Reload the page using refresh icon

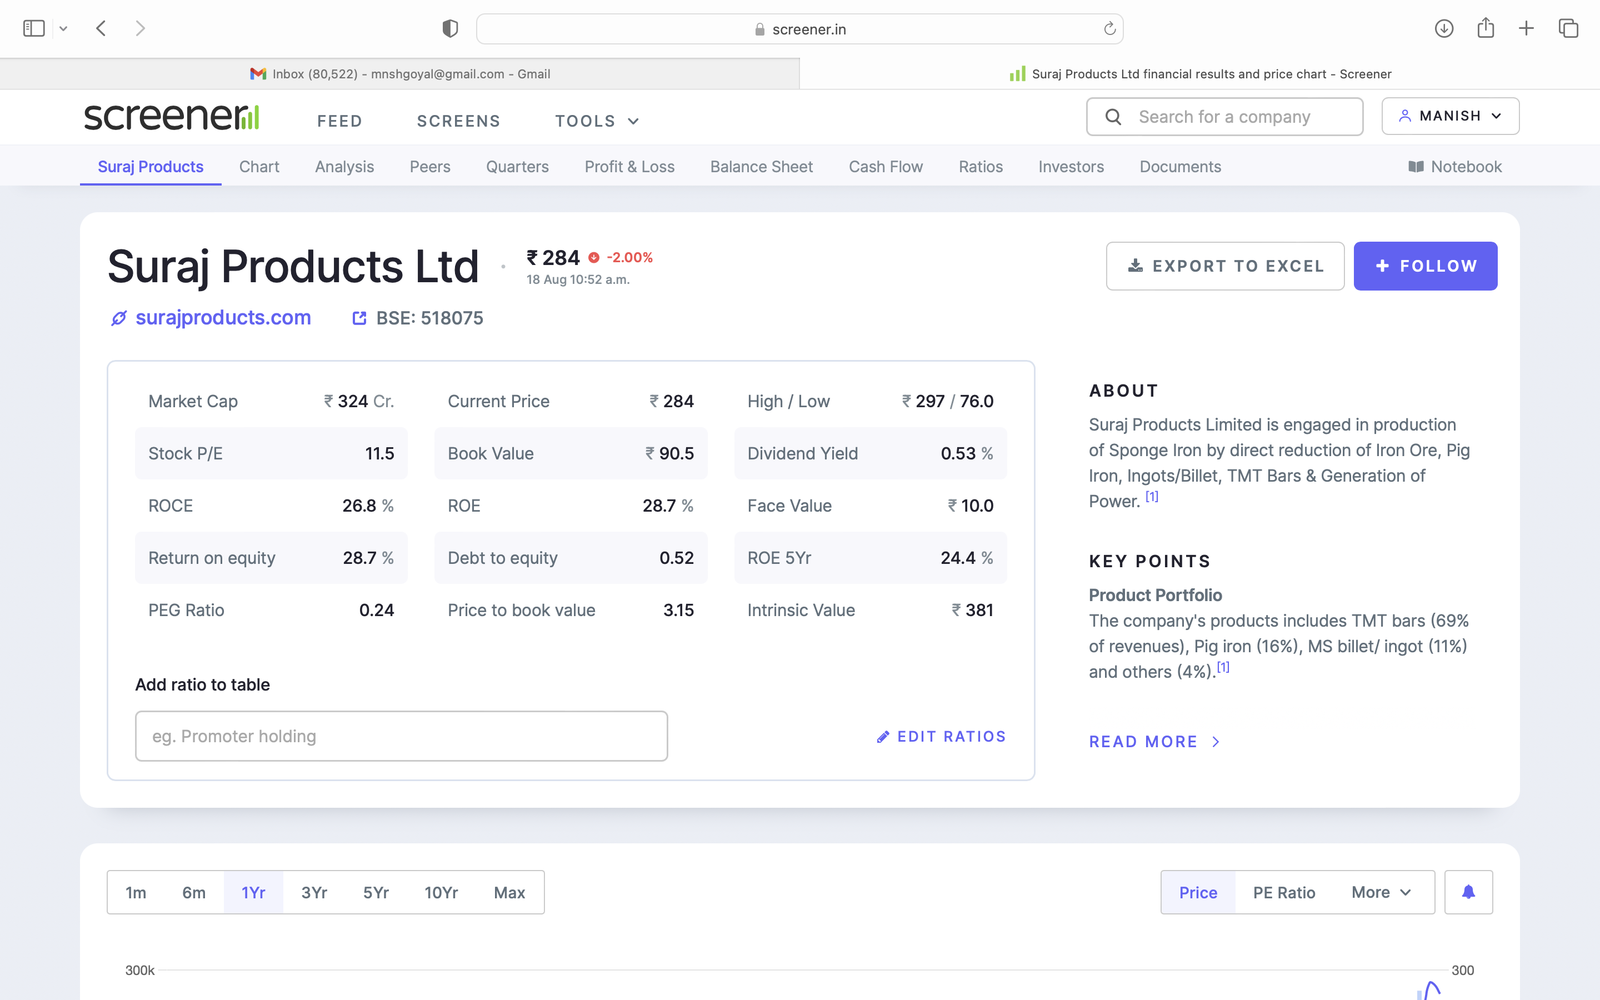click(1109, 29)
